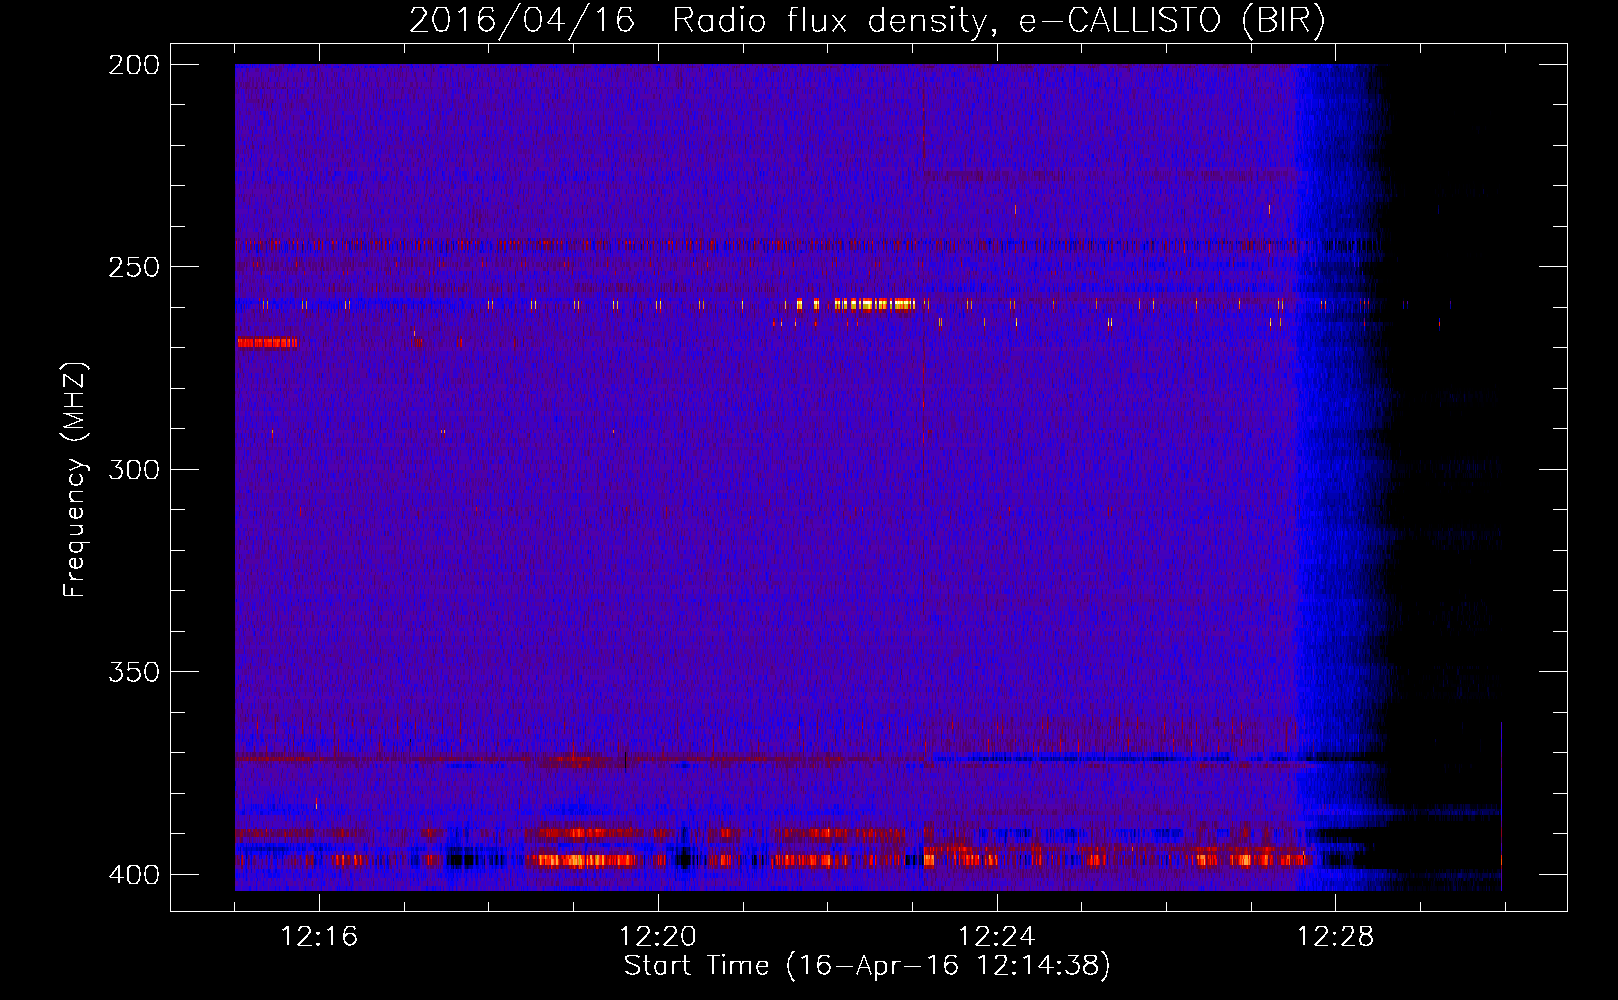The width and height of the screenshot is (1618, 1000).
Task: Click the 200 frequency tick label
Action: 134,65
